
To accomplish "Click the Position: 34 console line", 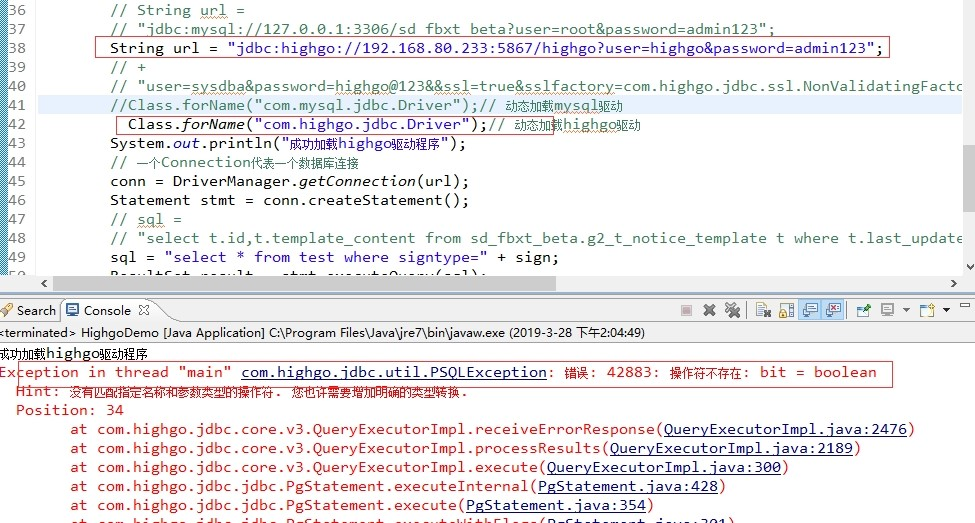I will point(70,410).
